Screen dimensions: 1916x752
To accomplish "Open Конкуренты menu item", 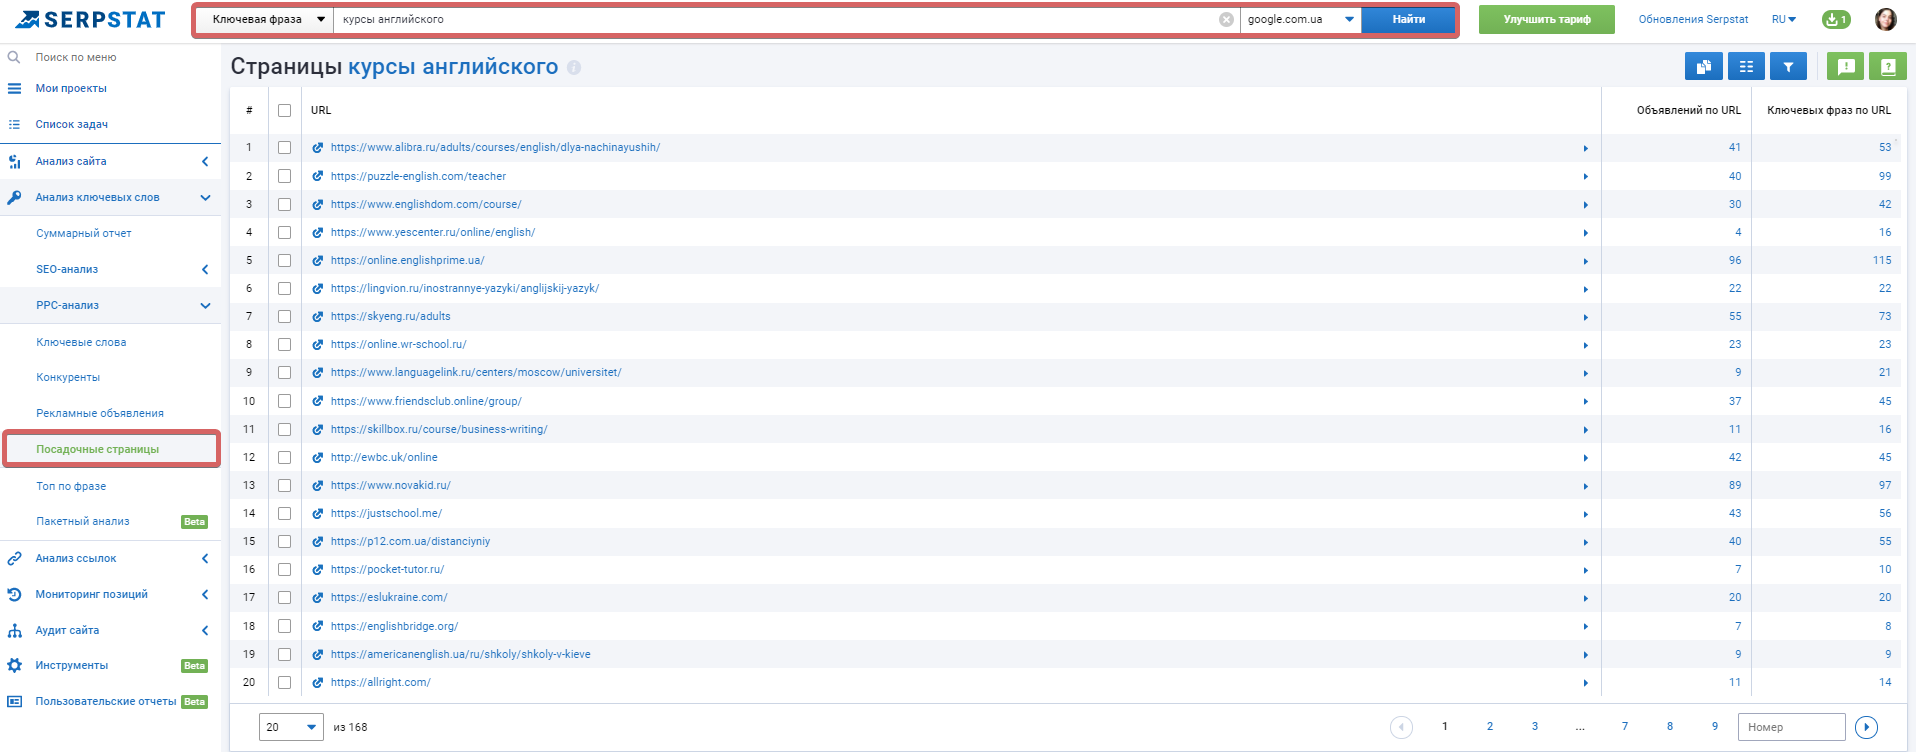I will (68, 377).
